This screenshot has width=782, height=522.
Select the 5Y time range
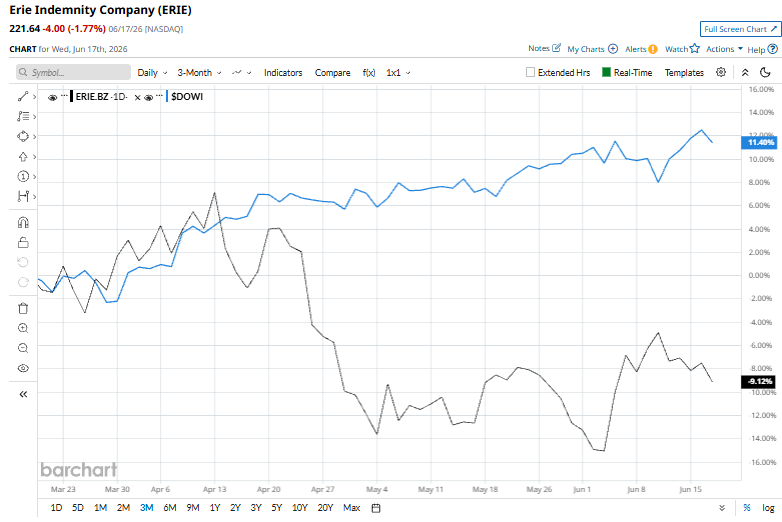(x=276, y=508)
